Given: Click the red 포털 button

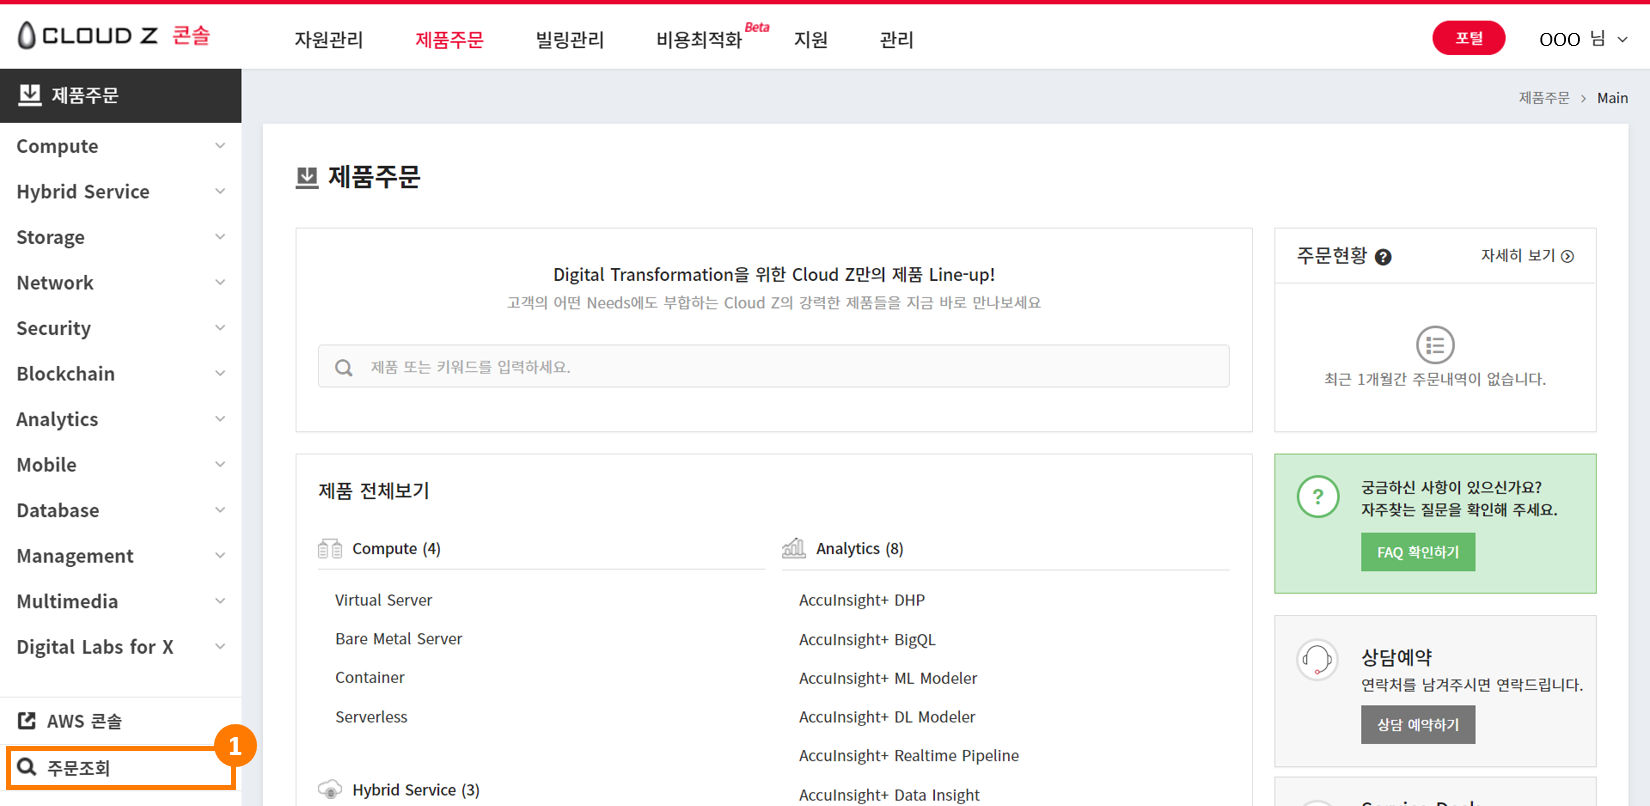Looking at the screenshot, I should [x=1468, y=38].
